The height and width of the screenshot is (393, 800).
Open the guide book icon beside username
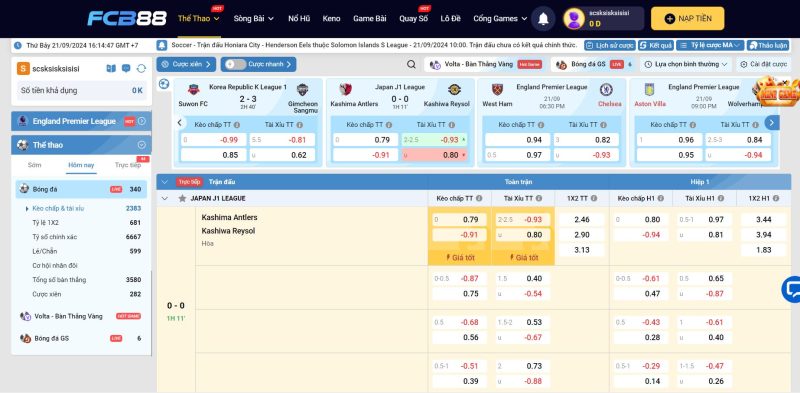(x=111, y=68)
